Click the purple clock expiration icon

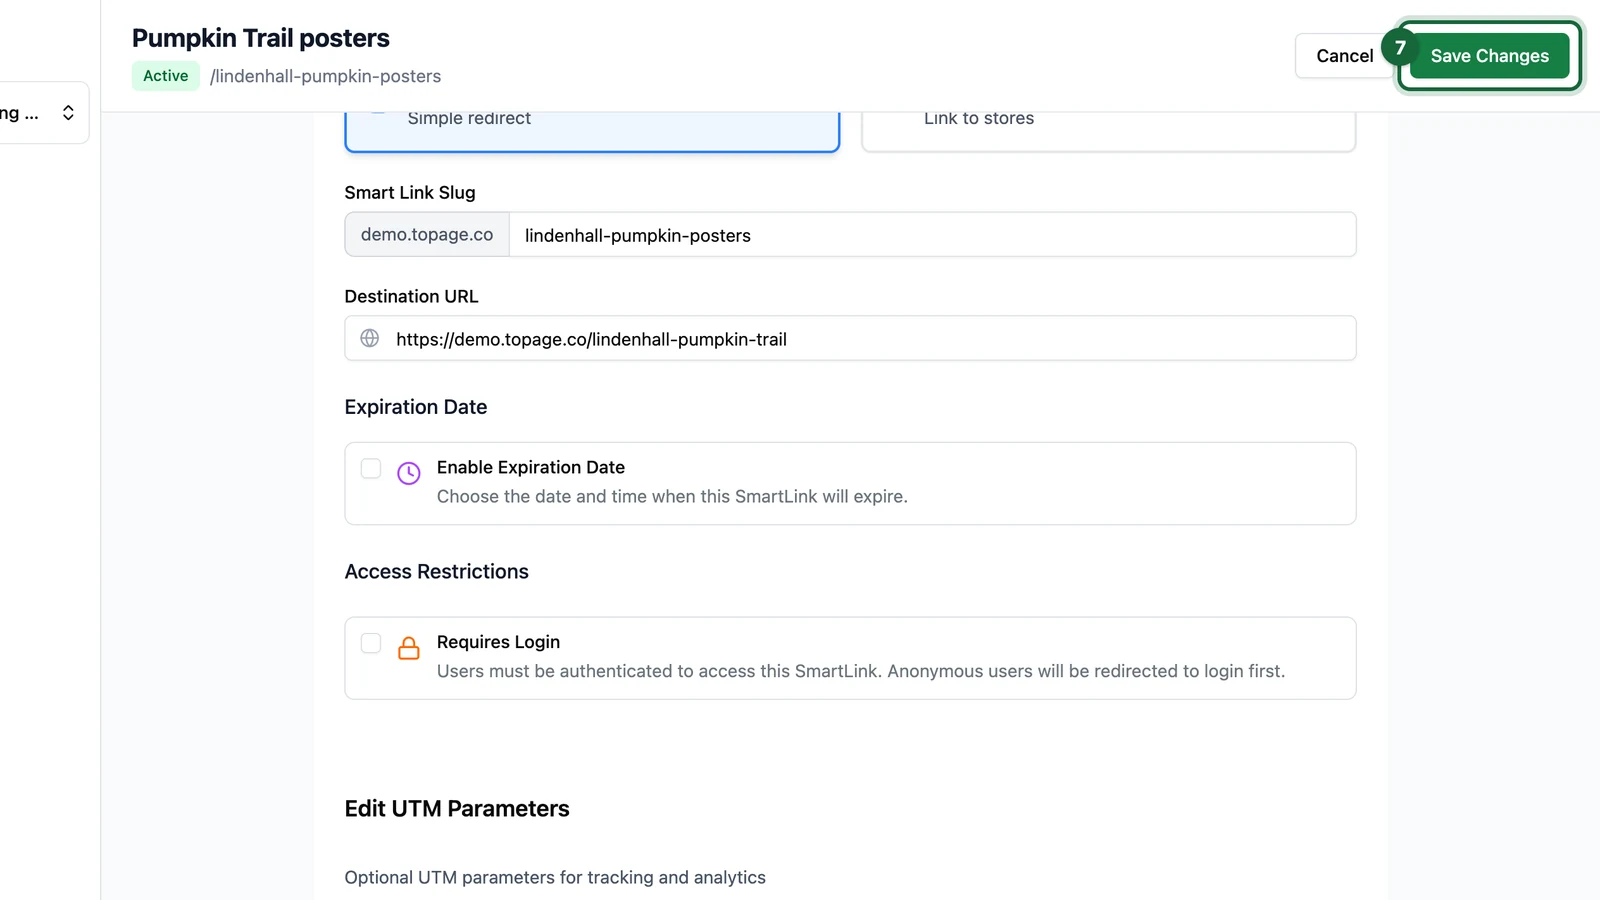[x=409, y=473]
